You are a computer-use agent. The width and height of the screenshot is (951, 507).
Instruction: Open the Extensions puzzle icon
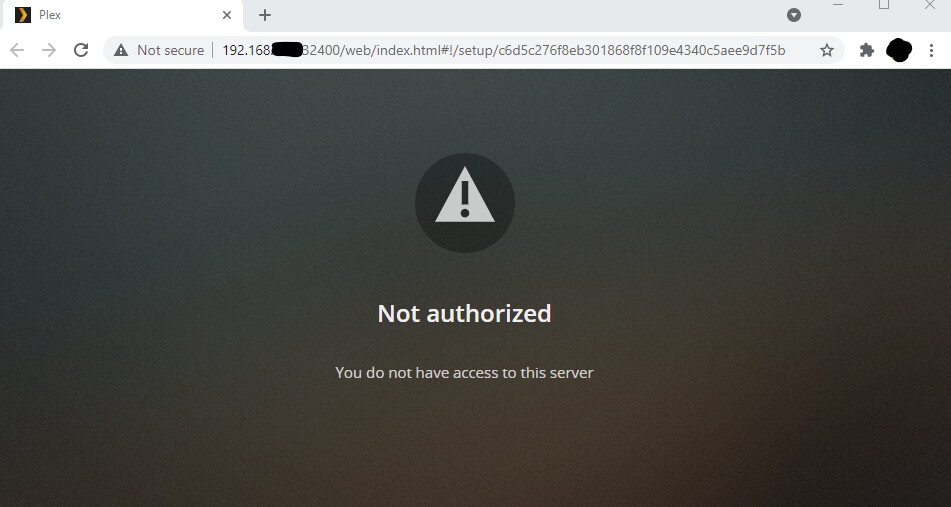pos(867,50)
